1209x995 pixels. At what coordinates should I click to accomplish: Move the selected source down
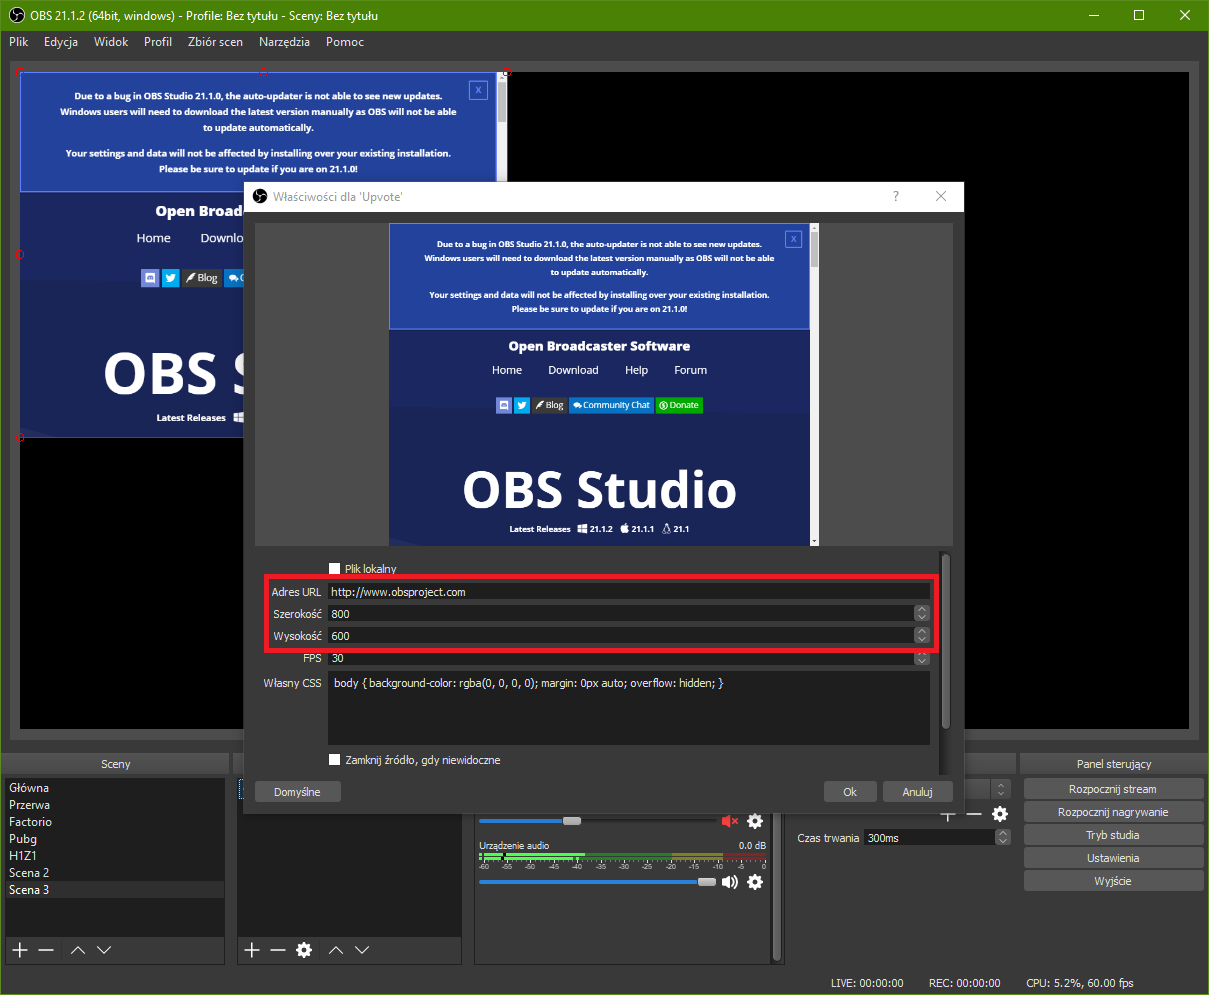click(x=362, y=950)
